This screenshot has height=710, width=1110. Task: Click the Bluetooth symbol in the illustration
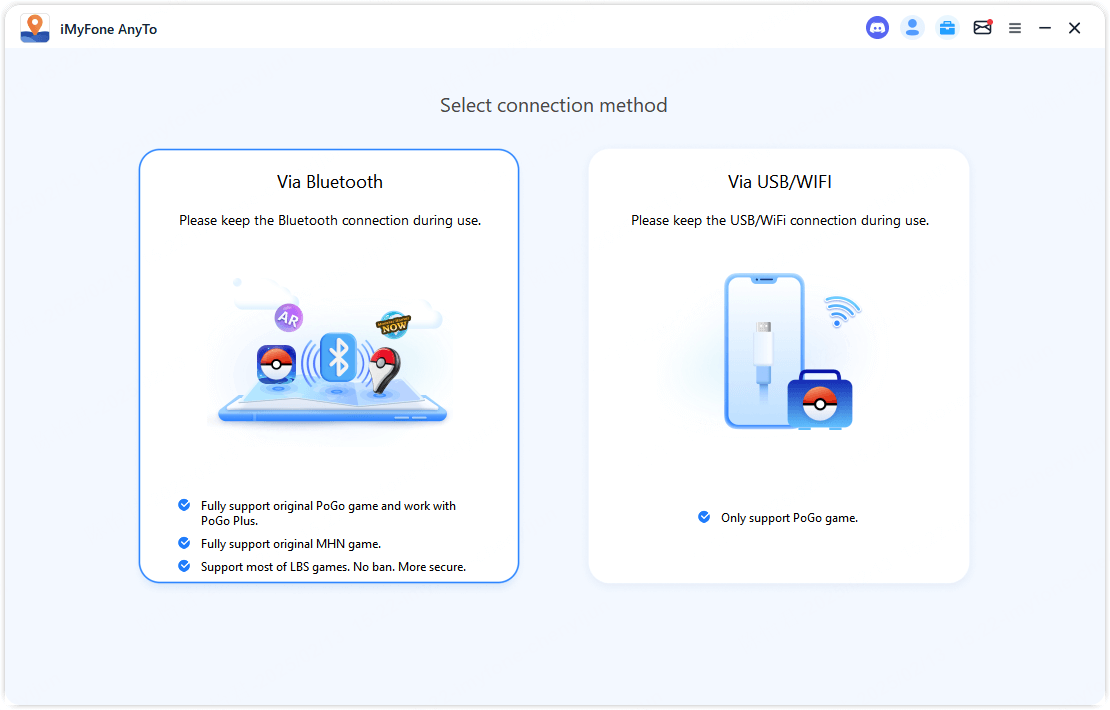[x=339, y=357]
